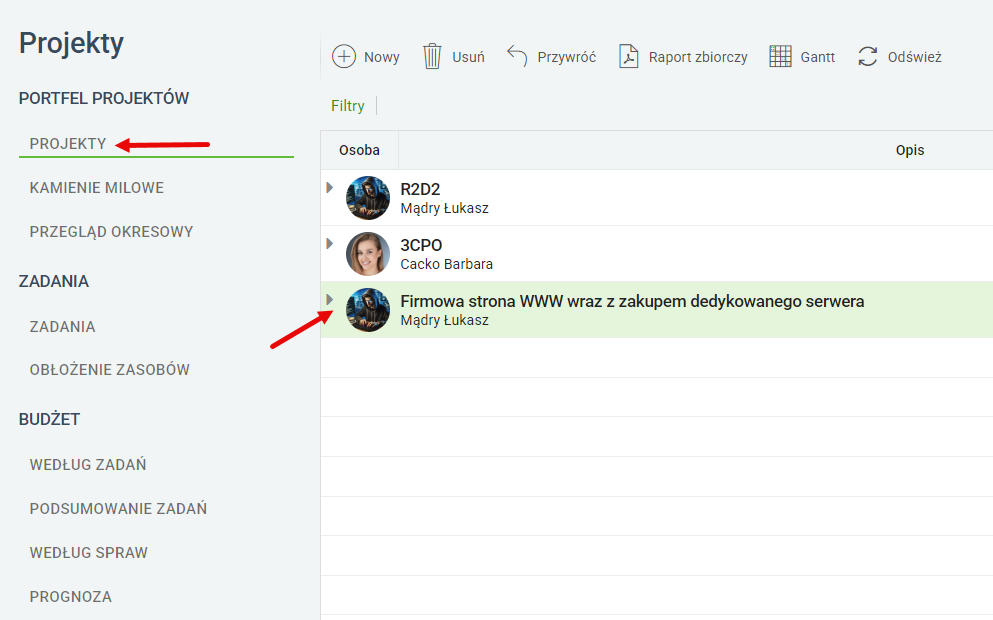
Task: Expand the Firmowa strona WWW project row
Action: click(x=329, y=300)
